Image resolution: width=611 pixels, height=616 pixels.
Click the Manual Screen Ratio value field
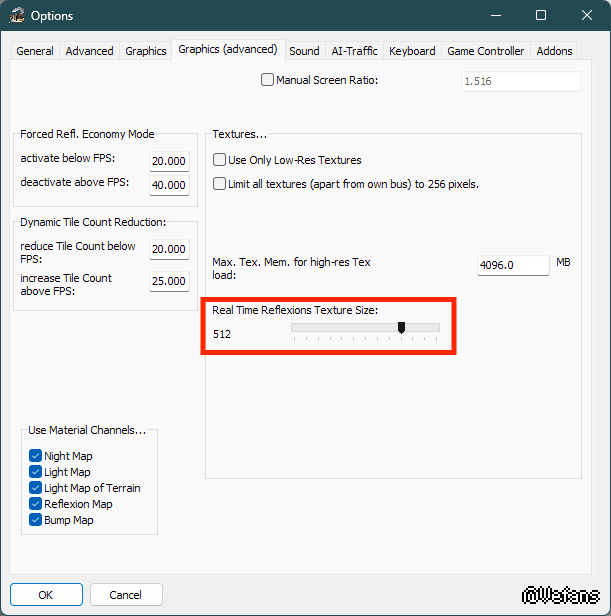[521, 81]
